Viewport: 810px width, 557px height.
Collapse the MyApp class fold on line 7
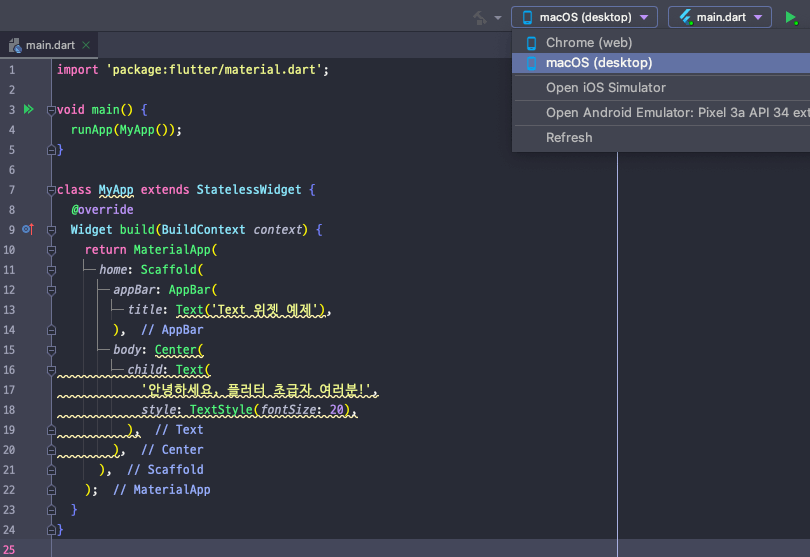point(51,190)
